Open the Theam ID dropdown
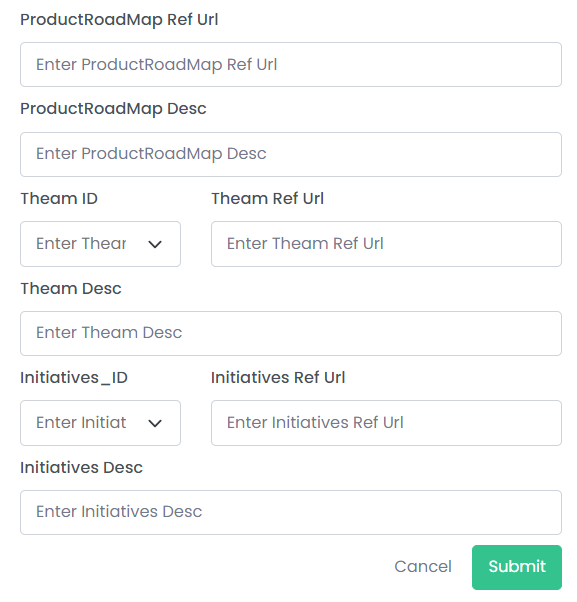 click(x=100, y=244)
